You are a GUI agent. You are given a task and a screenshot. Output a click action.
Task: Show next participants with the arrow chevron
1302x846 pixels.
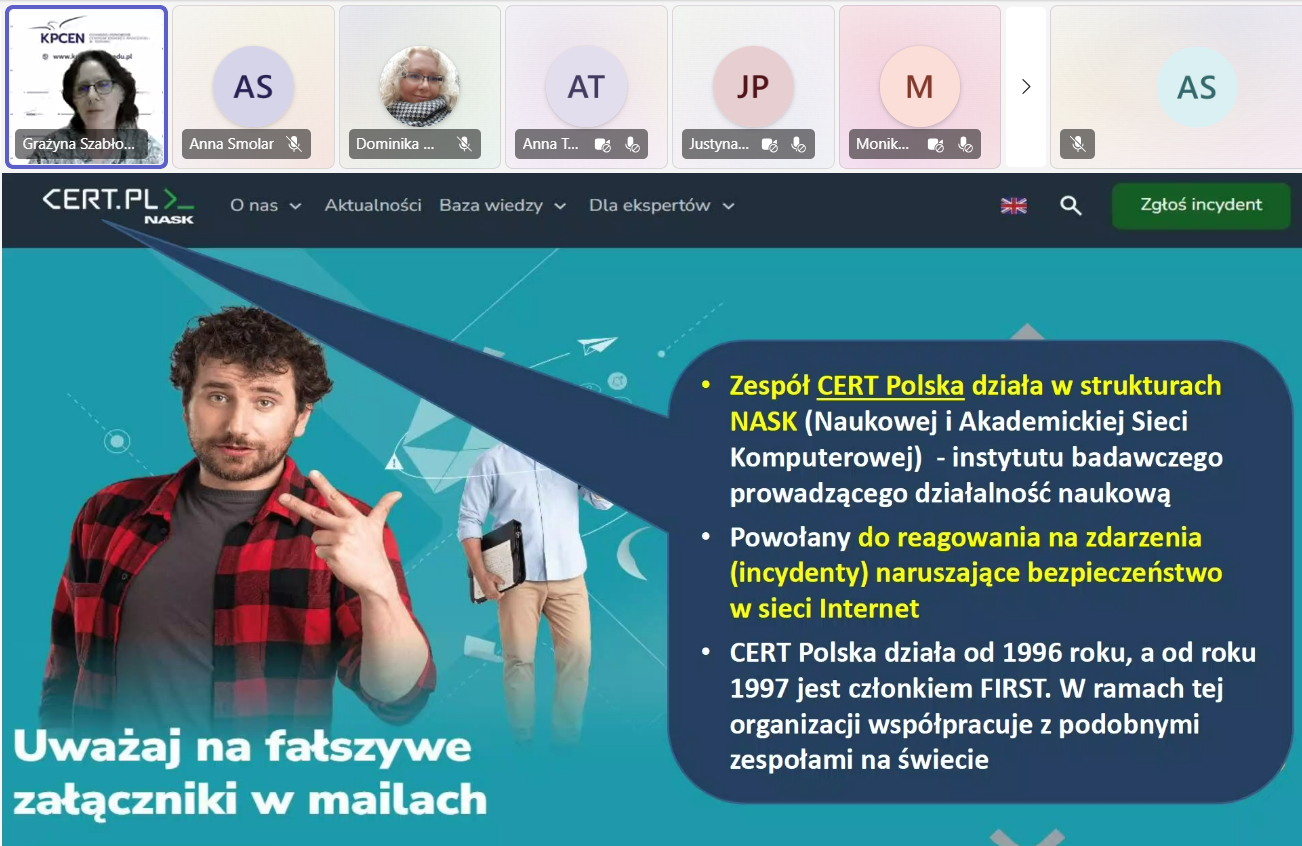click(x=1026, y=87)
